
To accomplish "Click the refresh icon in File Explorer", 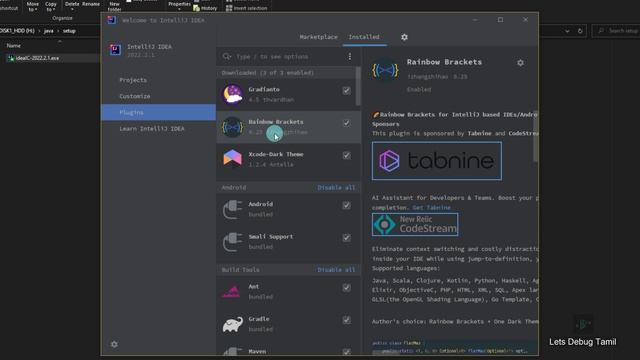I will tap(580, 31).
